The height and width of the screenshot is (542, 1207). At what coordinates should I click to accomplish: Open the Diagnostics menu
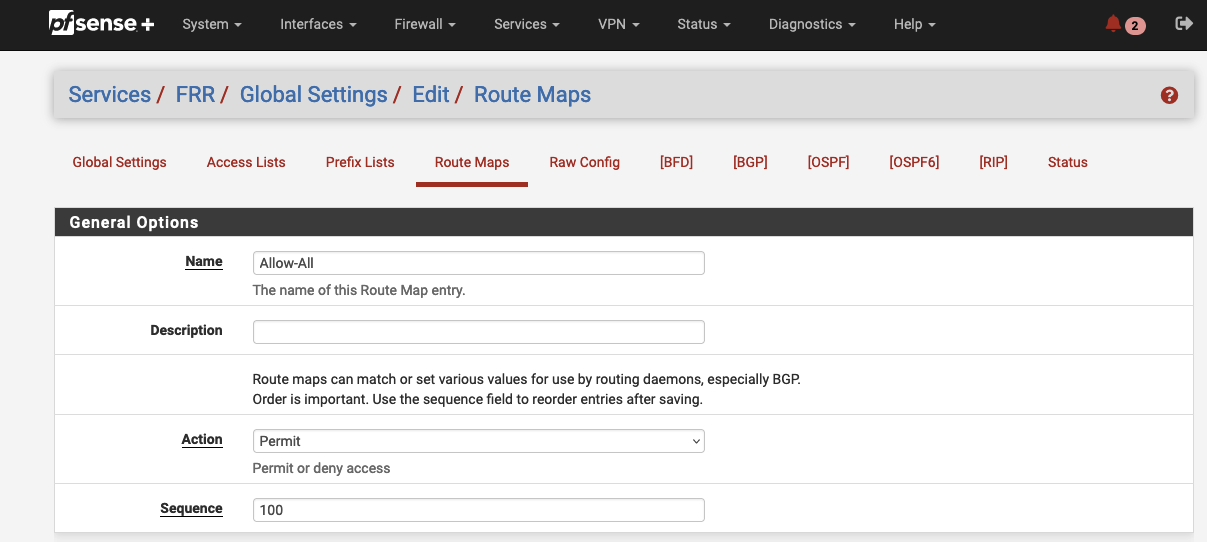click(x=812, y=24)
